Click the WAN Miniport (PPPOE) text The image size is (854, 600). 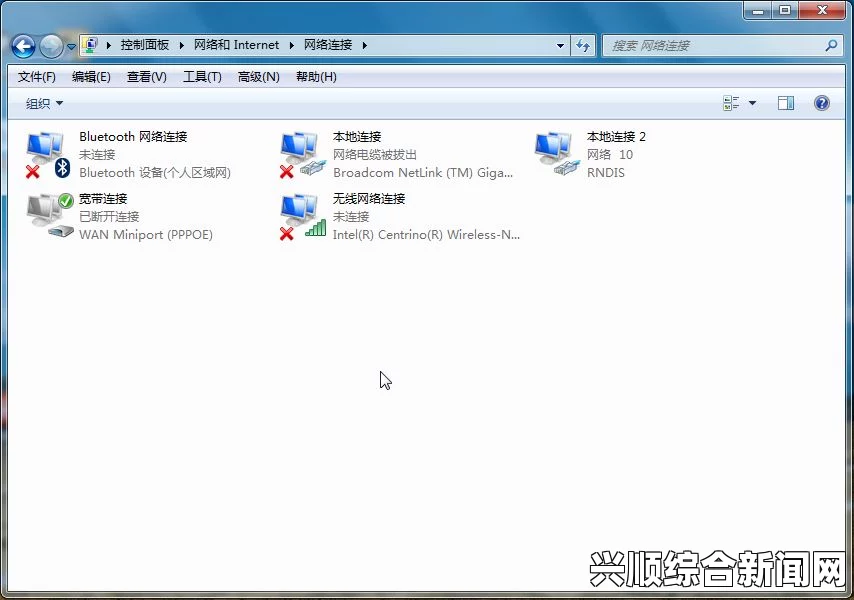146,235
